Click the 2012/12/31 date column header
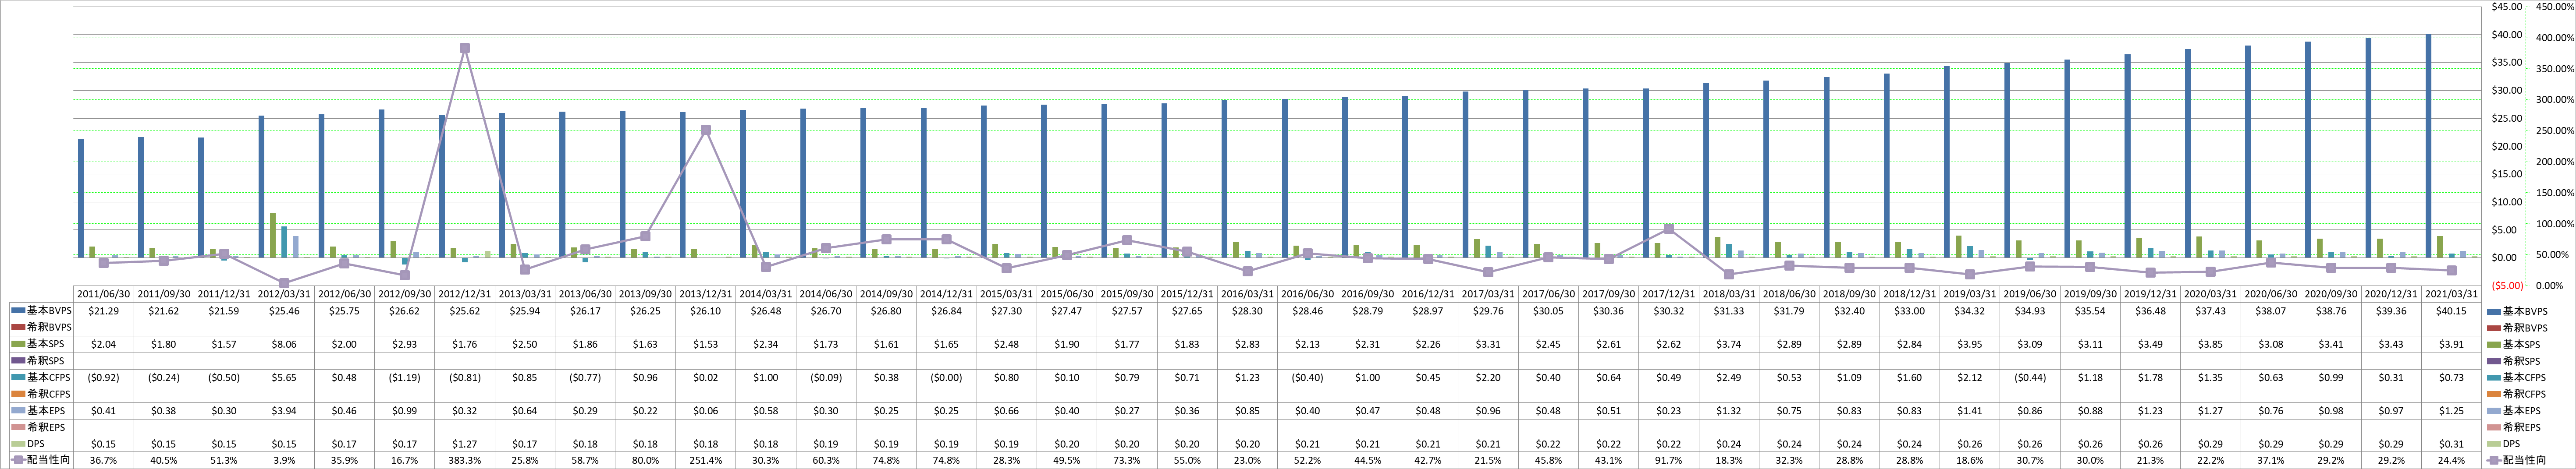2576x469 pixels. [x=465, y=294]
